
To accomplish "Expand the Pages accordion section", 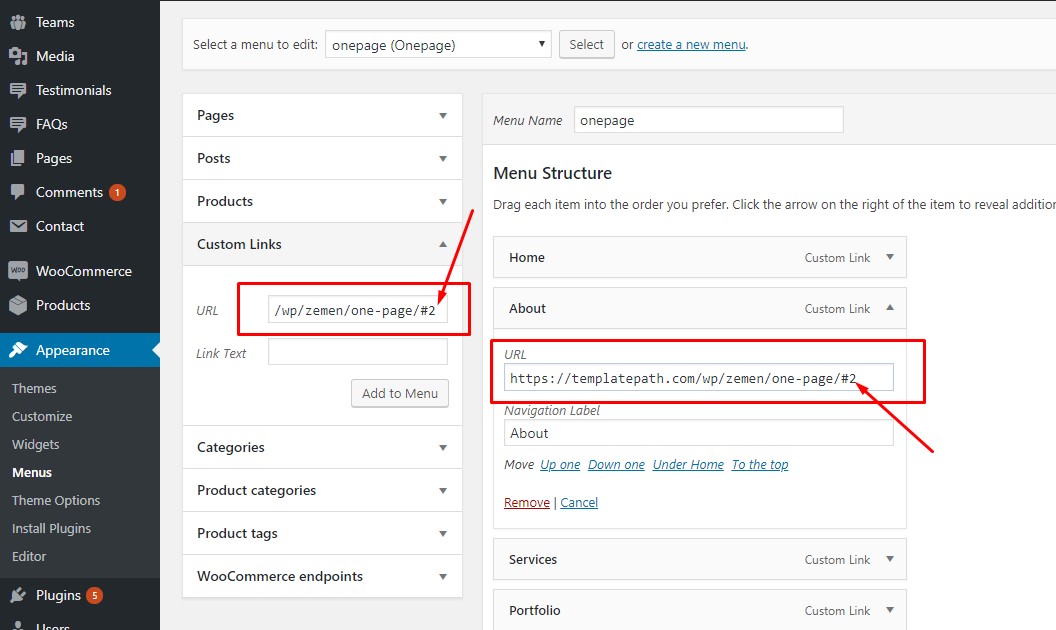I will click(x=443, y=116).
